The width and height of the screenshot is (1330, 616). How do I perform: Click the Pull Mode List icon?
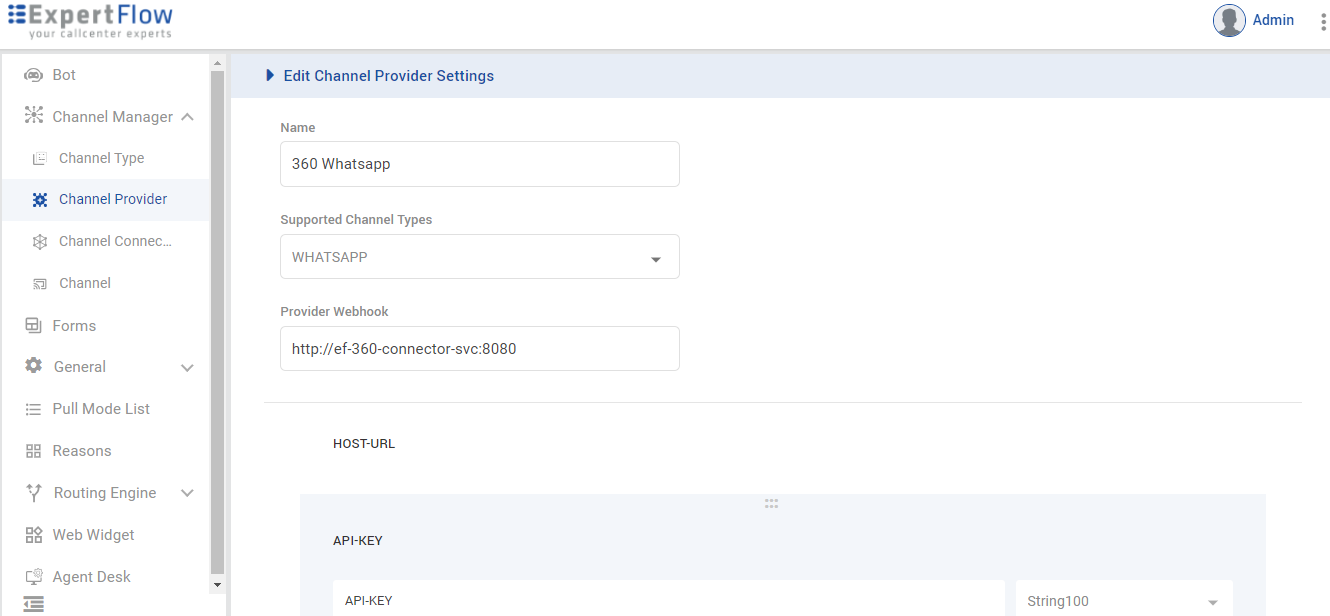34,409
